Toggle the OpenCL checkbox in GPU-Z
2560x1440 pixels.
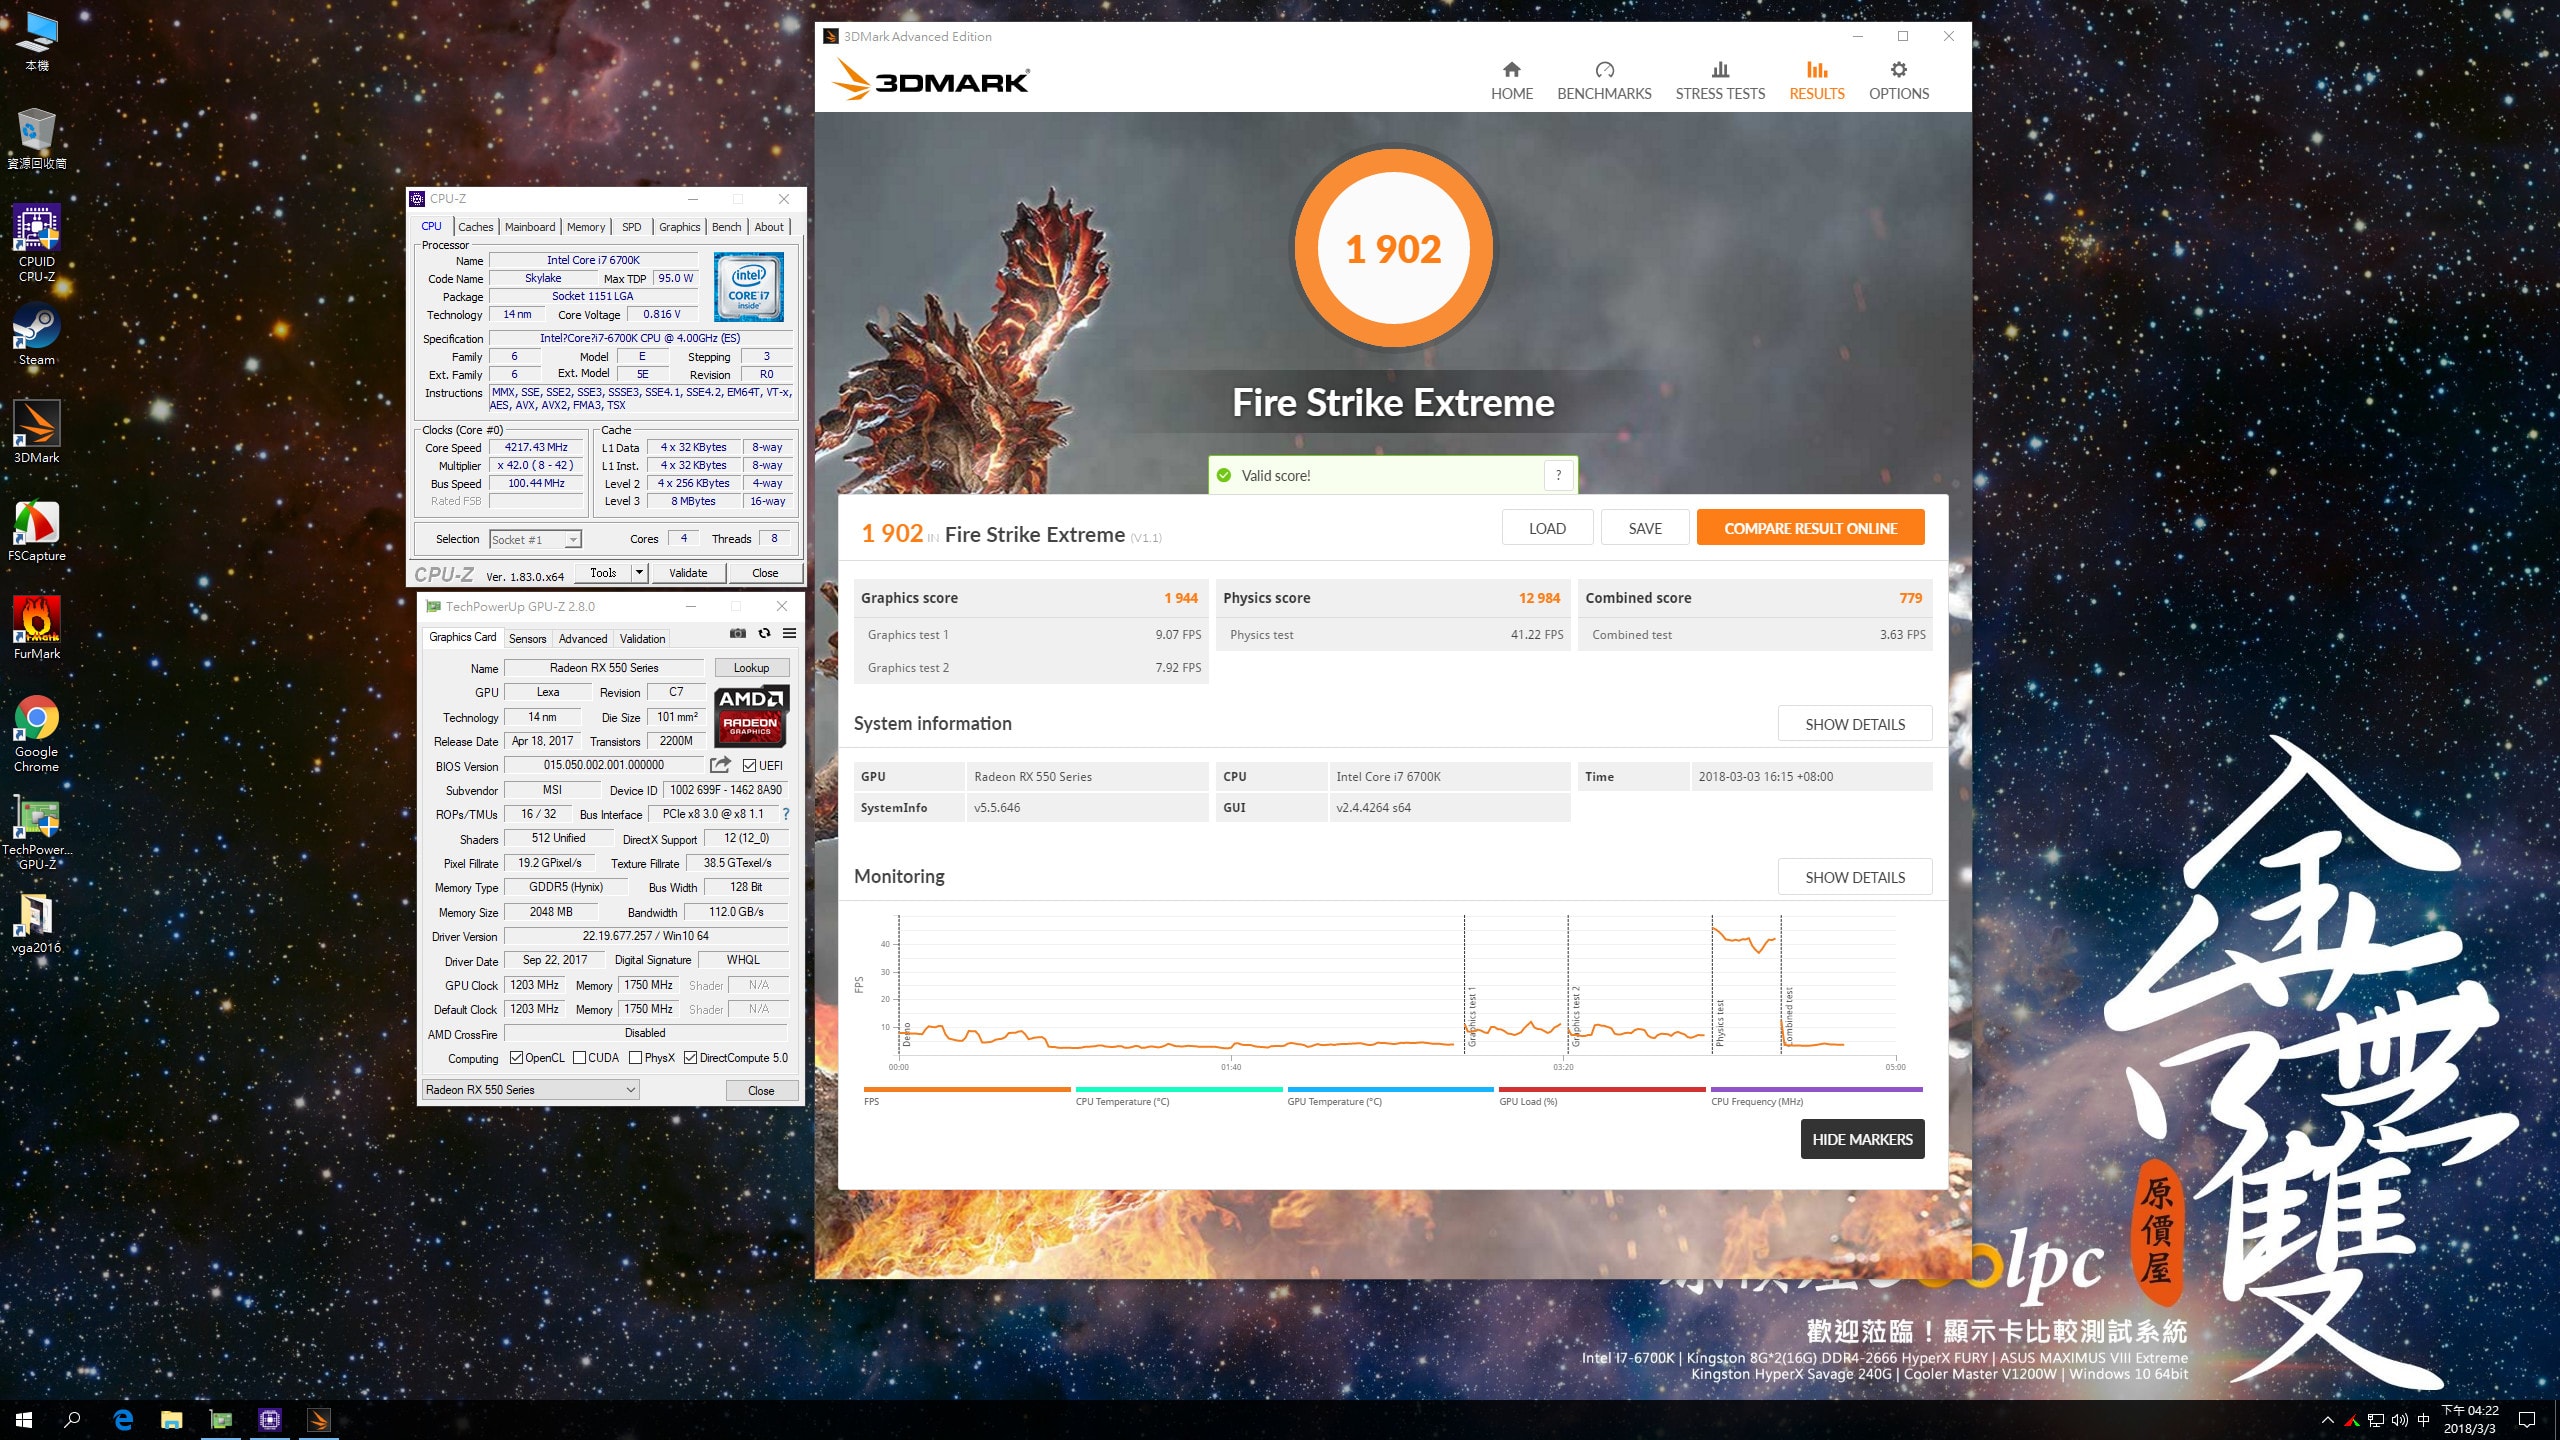(516, 1058)
